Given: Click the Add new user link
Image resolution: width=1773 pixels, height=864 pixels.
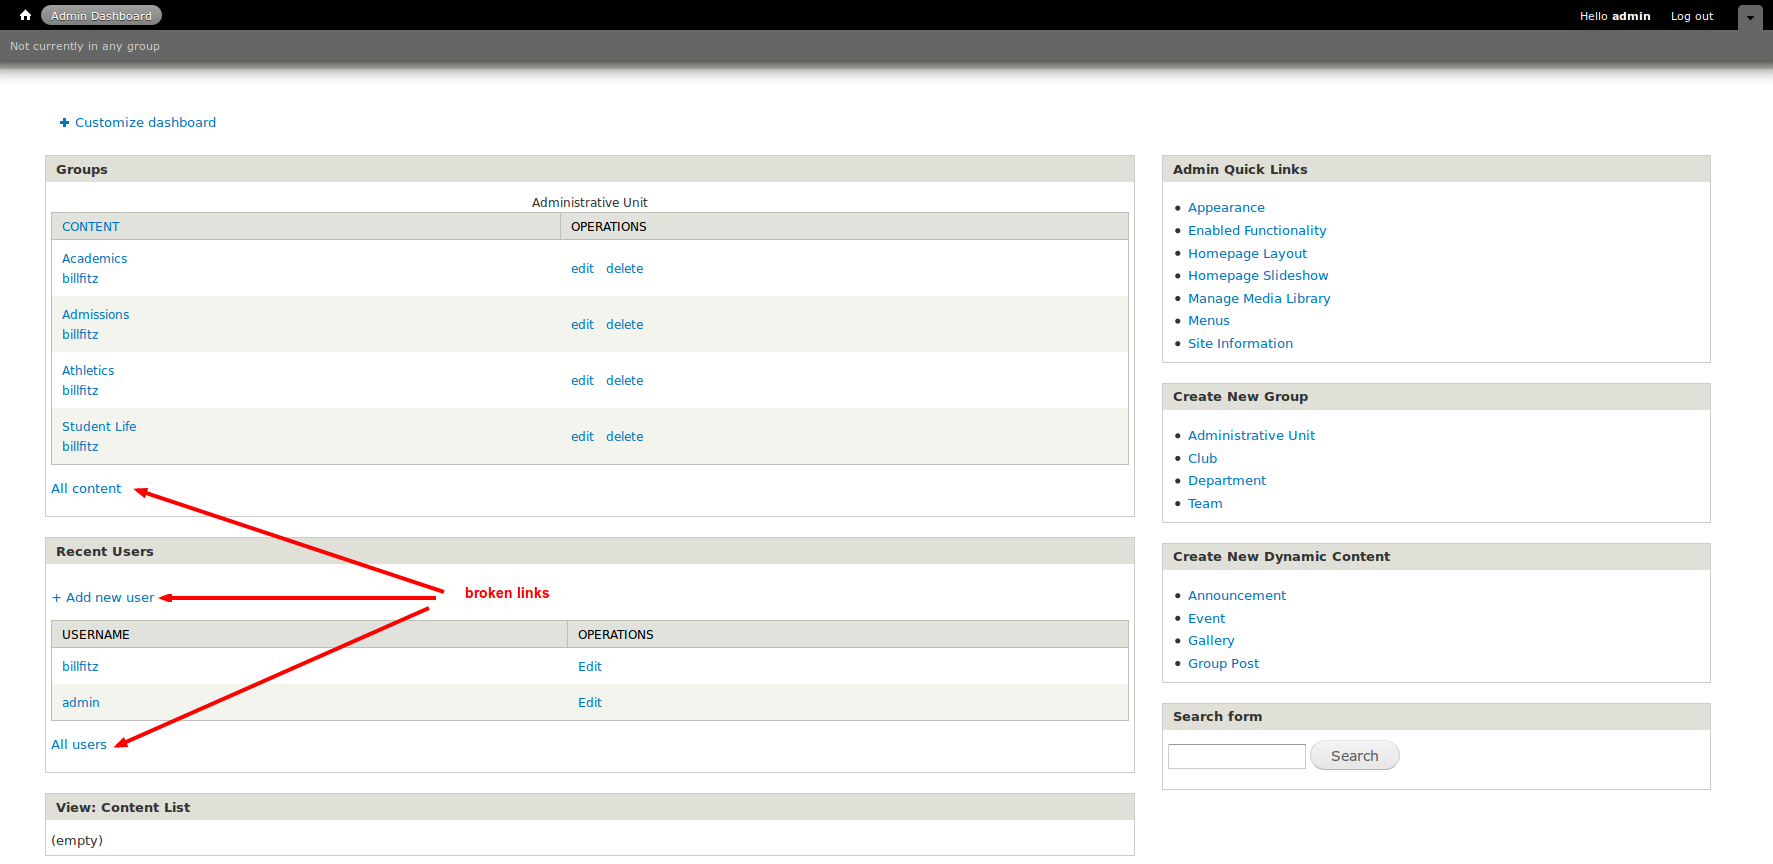Looking at the screenshot, I should pos(103,597).
